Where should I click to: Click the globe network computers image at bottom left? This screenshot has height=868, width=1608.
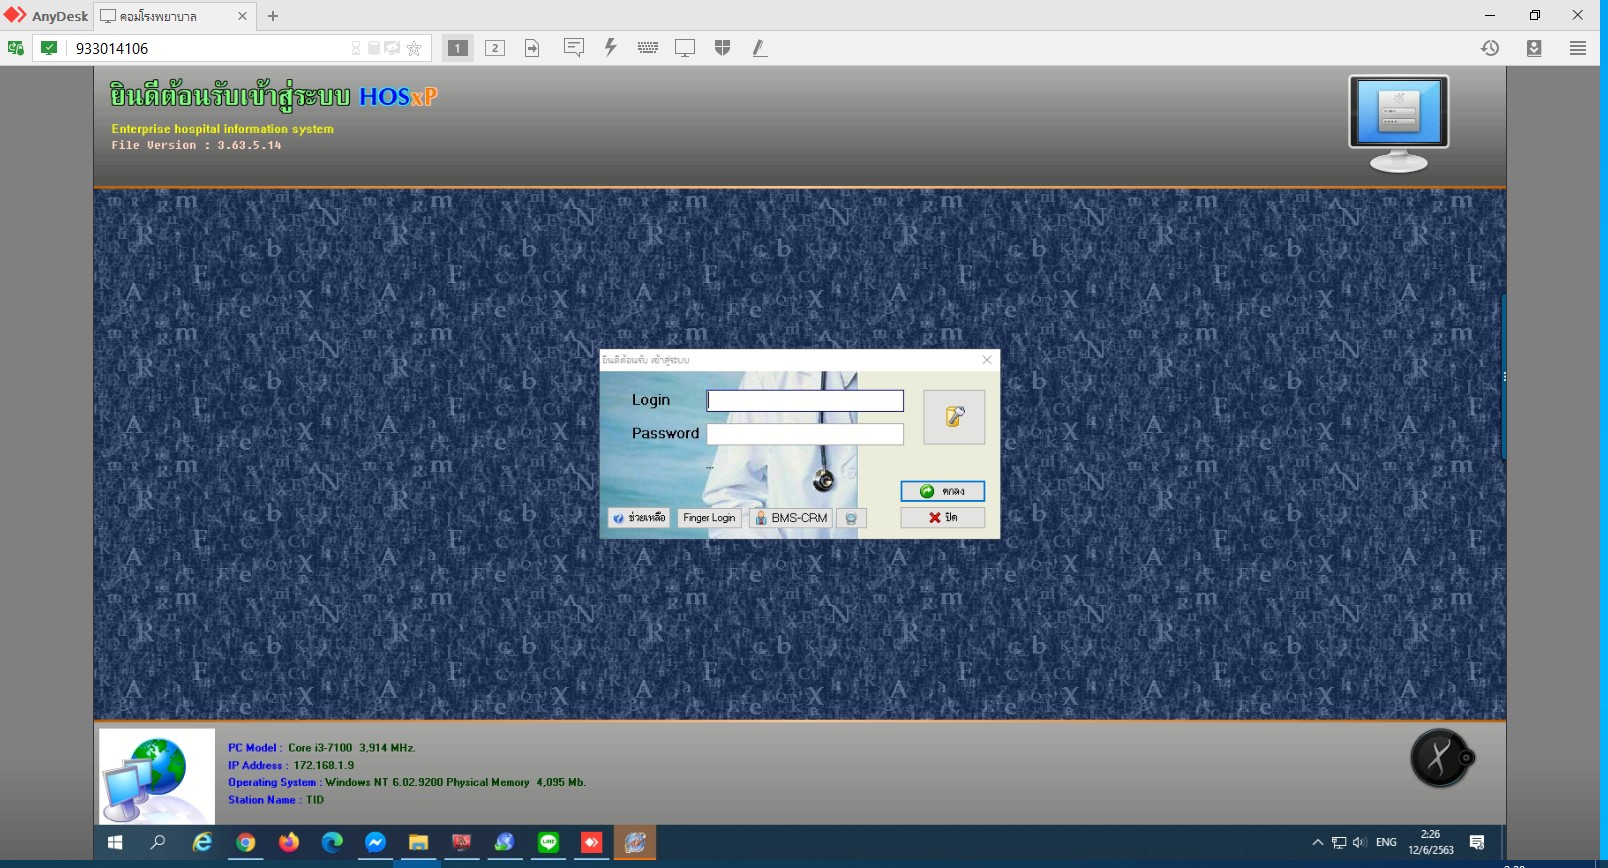tap(157, 777)
